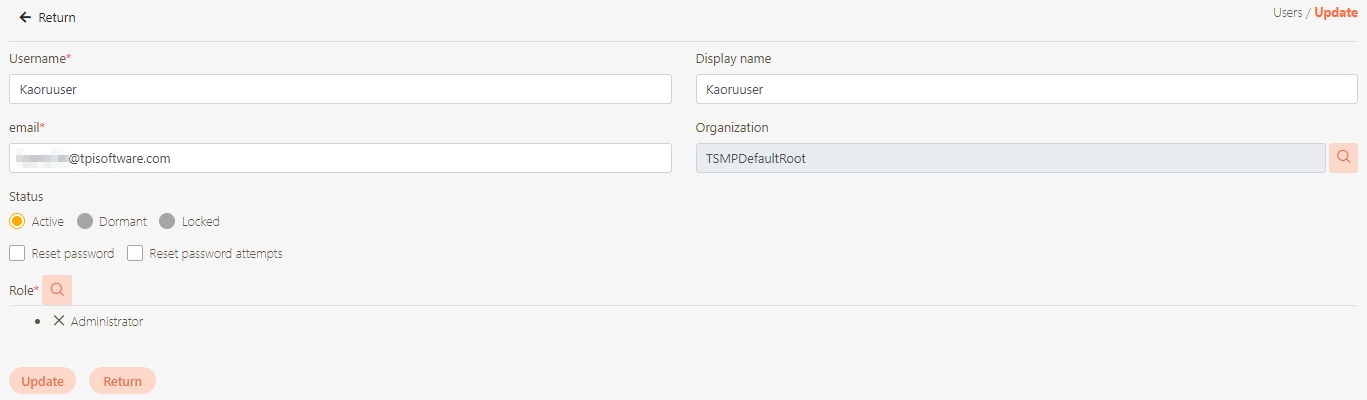Remove Administrator role with X icon
The height and width of the screenshot is (400, 1367).
tap(59, 321)
